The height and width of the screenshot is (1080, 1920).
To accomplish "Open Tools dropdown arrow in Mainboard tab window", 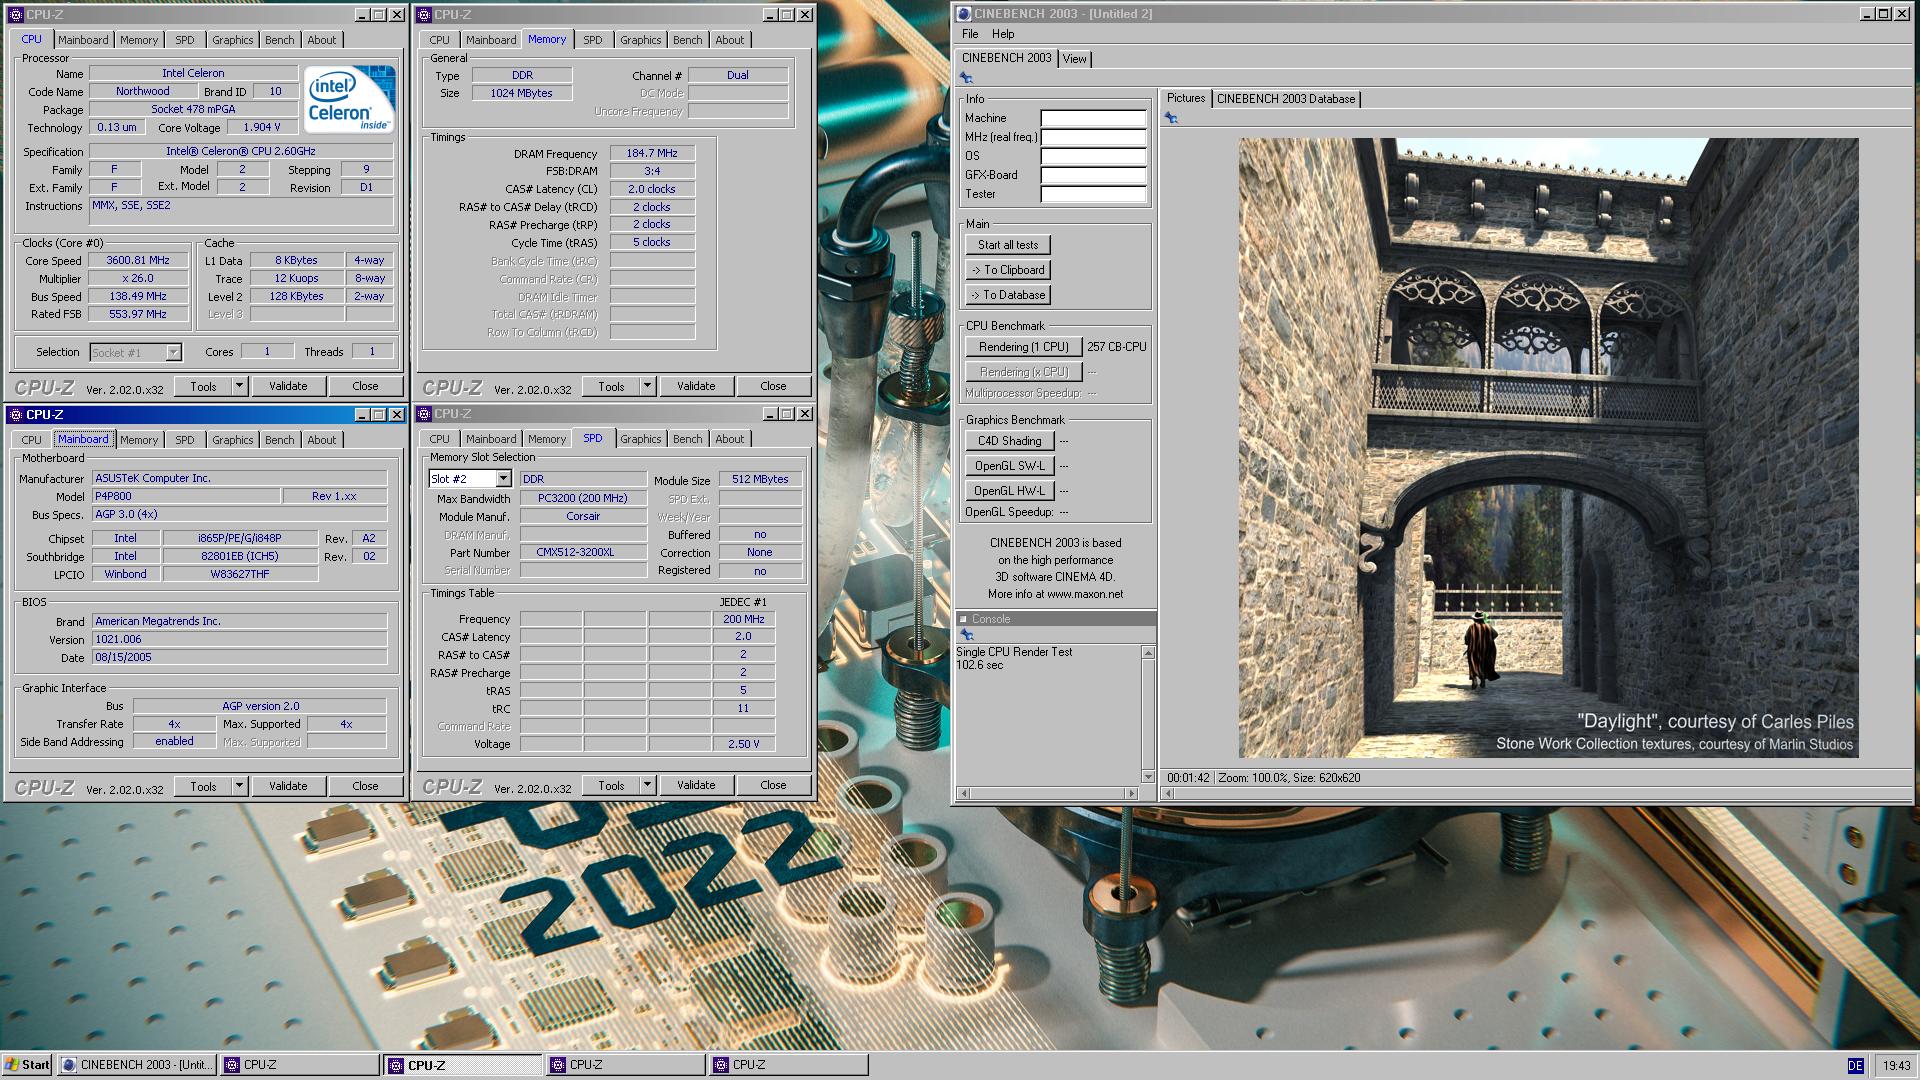I will pyautogui.click(x=239, y=786).
